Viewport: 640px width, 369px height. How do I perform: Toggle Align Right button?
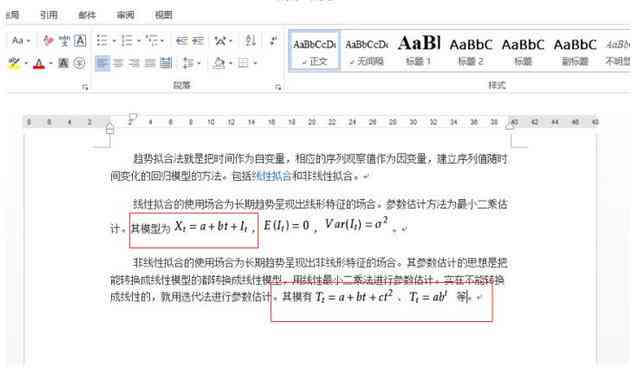click(x=134, y=63)
